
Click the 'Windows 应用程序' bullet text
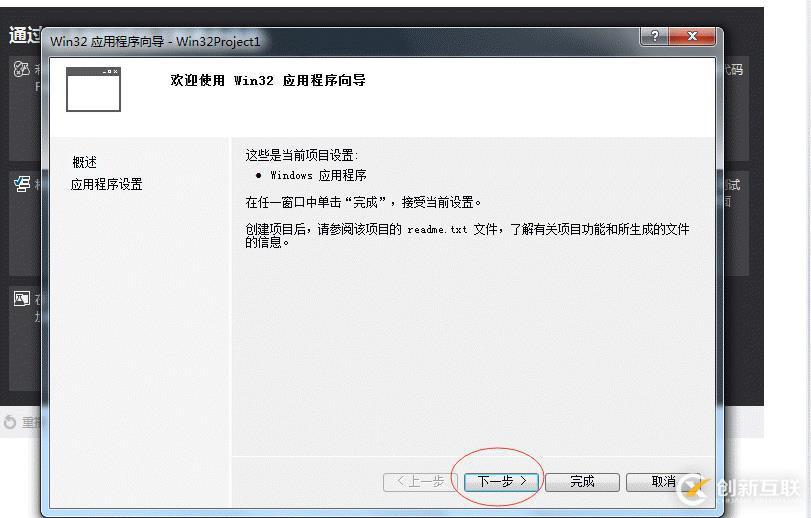(x=318, y=175)
